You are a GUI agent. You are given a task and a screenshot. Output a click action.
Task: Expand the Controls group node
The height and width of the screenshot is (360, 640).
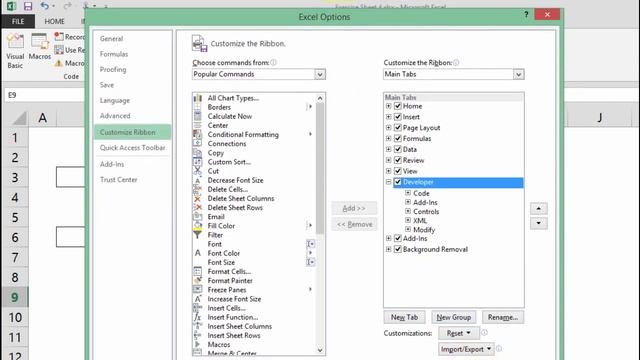(x=408, y=211)
